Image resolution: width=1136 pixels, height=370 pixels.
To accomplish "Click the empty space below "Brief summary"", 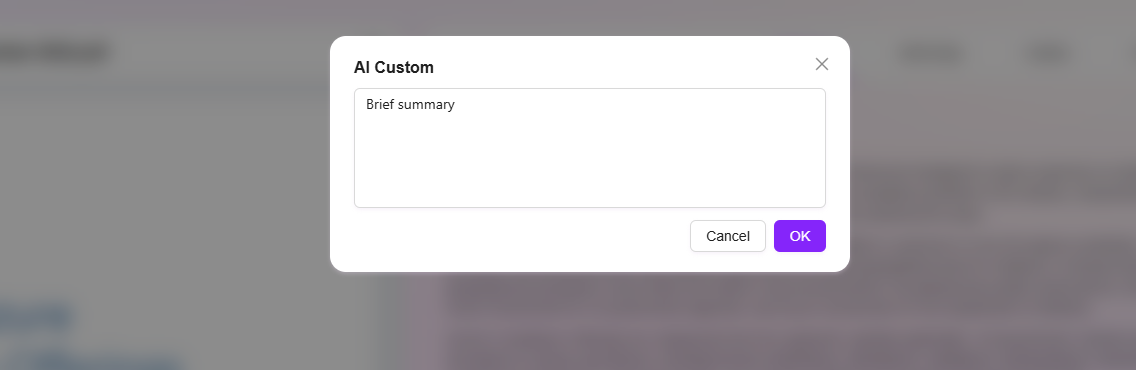I will pyautogui.click(x=590, y=163).
